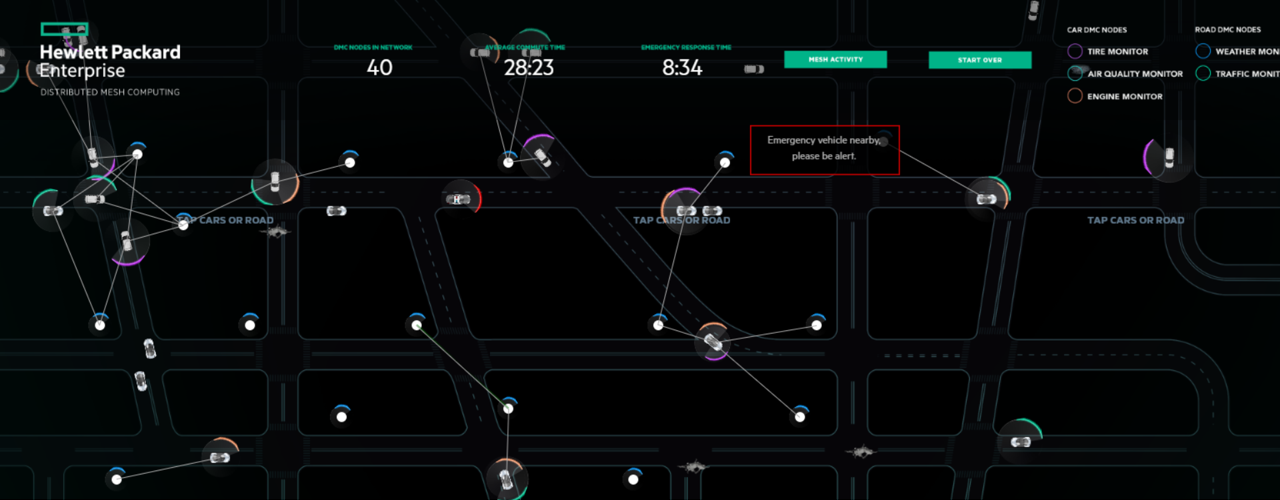Tap the road node directly above the bottom-center car
Image resolution: width=1280 pixels, height=500 pixels.
508,407
